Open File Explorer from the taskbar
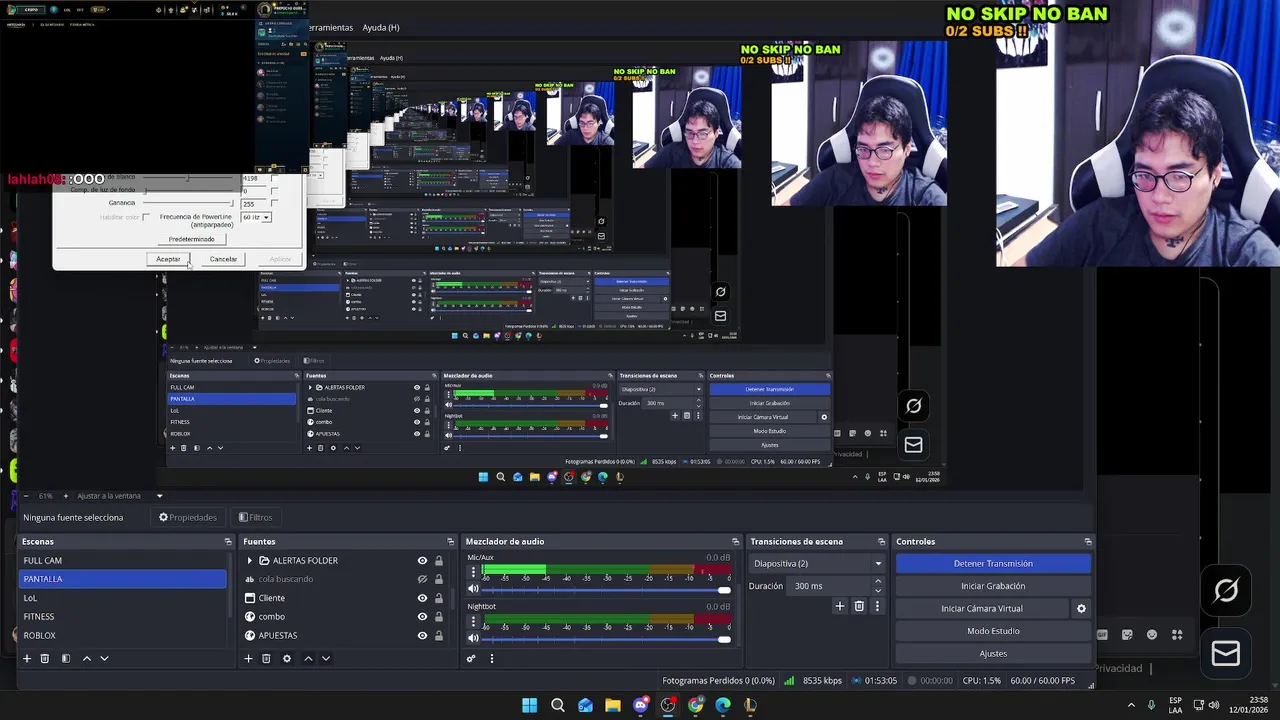1280x720 pixels. (612, 705)
